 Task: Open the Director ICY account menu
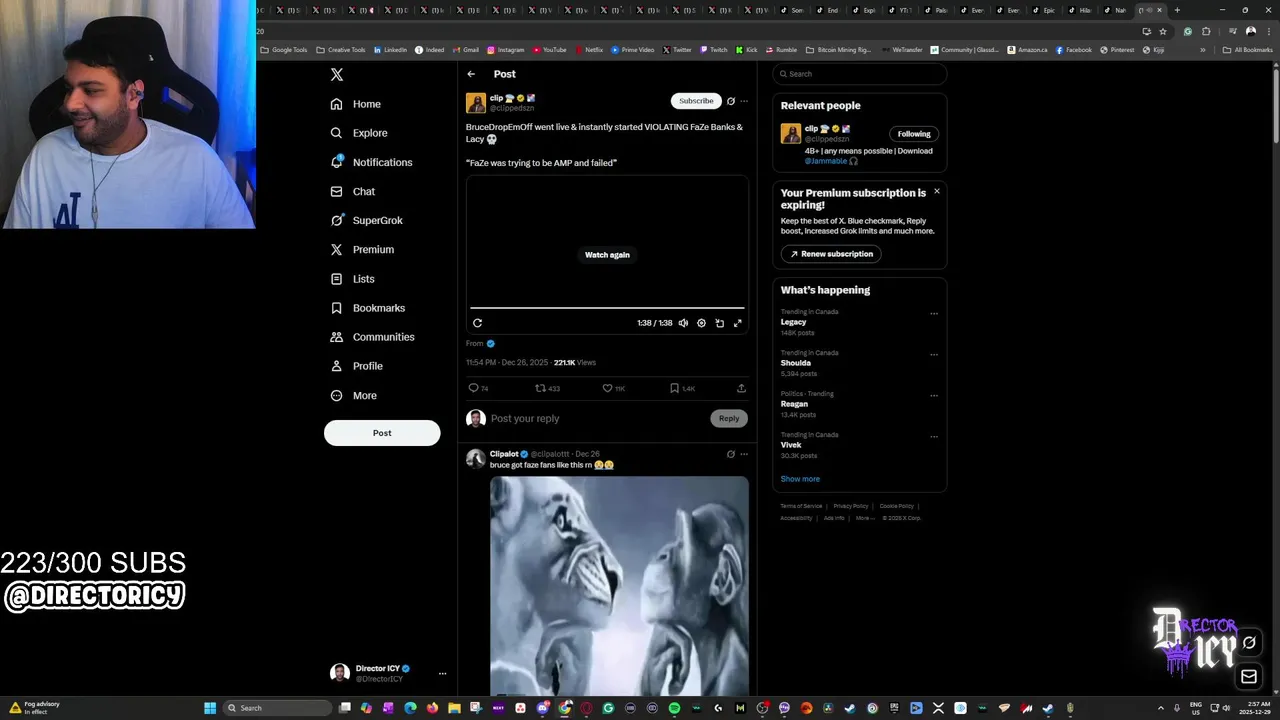point(389,673)
